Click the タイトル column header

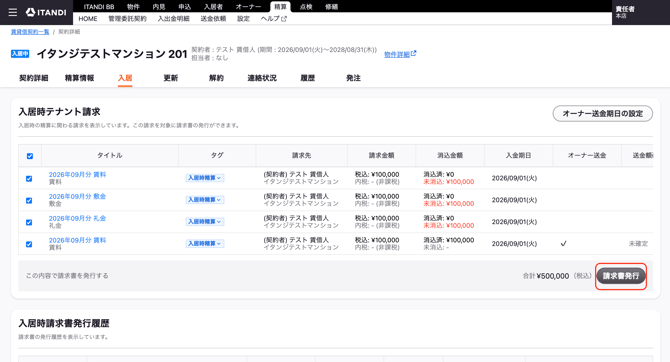click(x=110, y=156)
